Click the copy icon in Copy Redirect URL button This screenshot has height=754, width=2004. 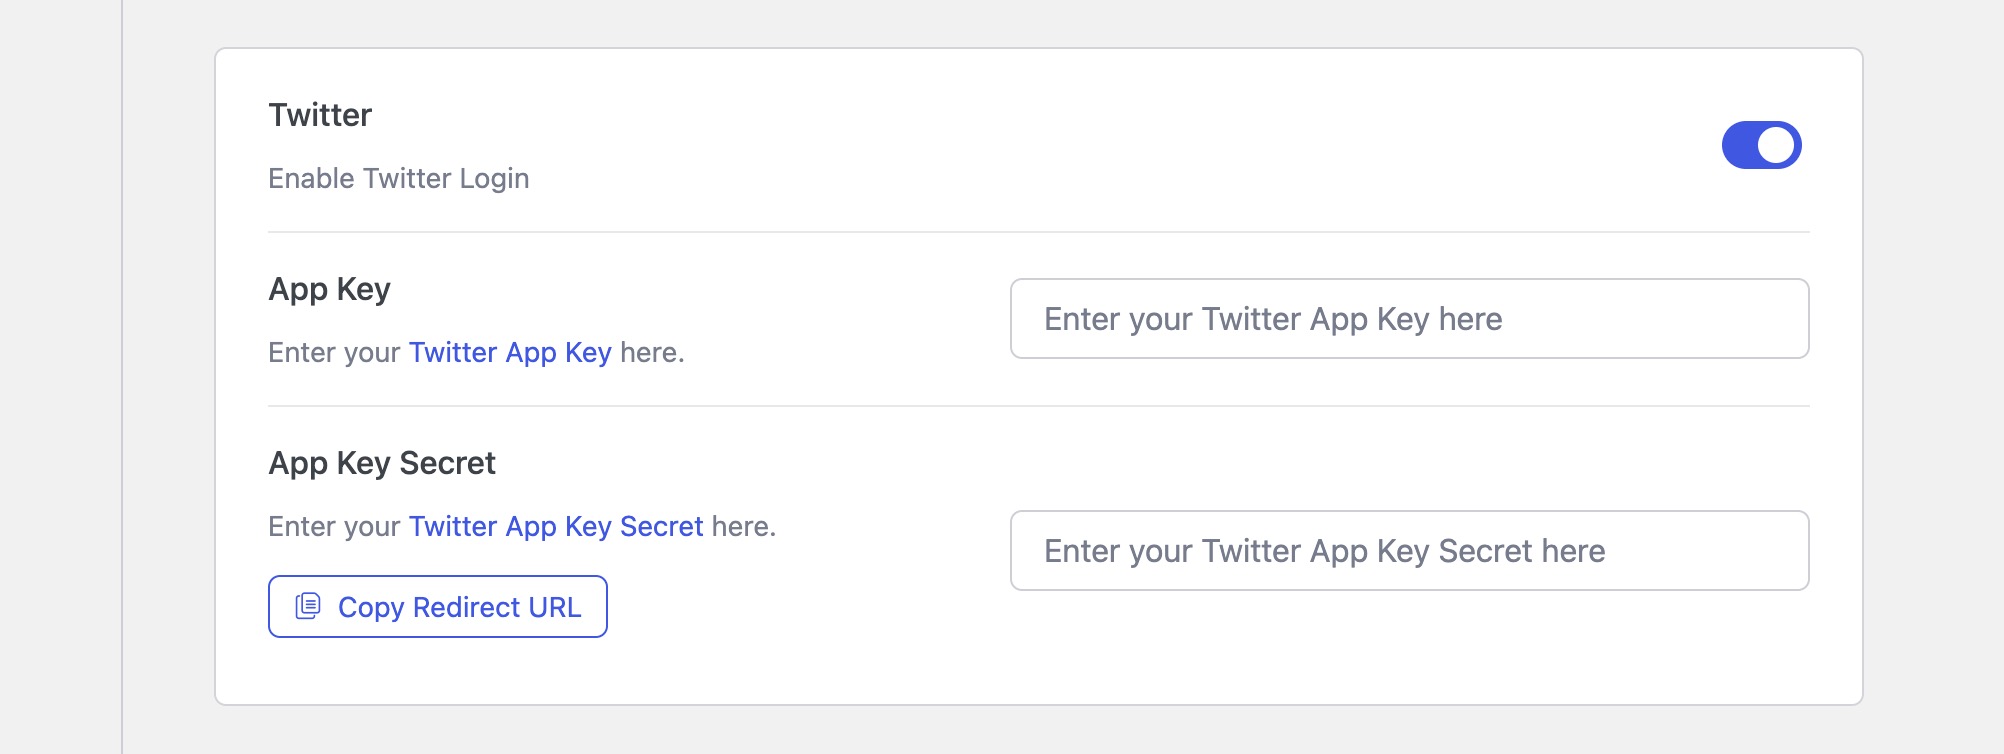307,606
